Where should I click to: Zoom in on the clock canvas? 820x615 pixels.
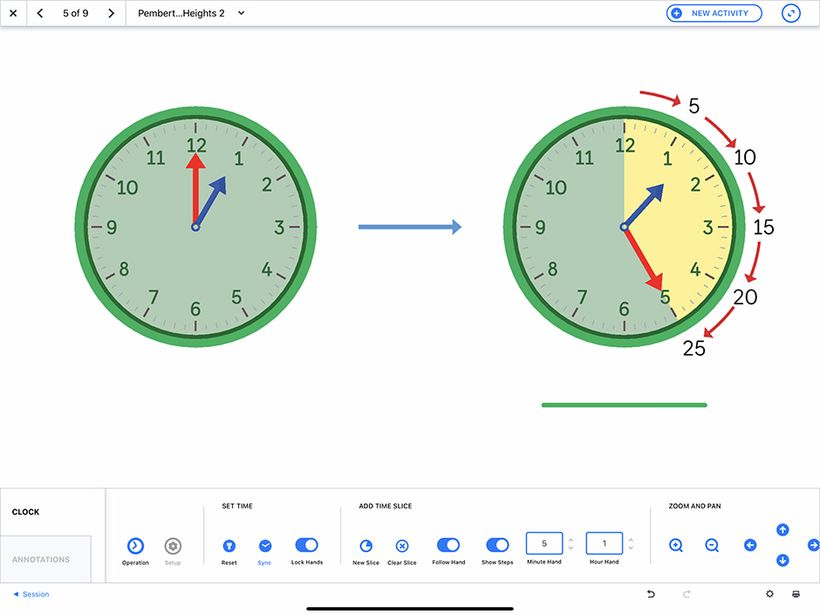coord(676,545)
